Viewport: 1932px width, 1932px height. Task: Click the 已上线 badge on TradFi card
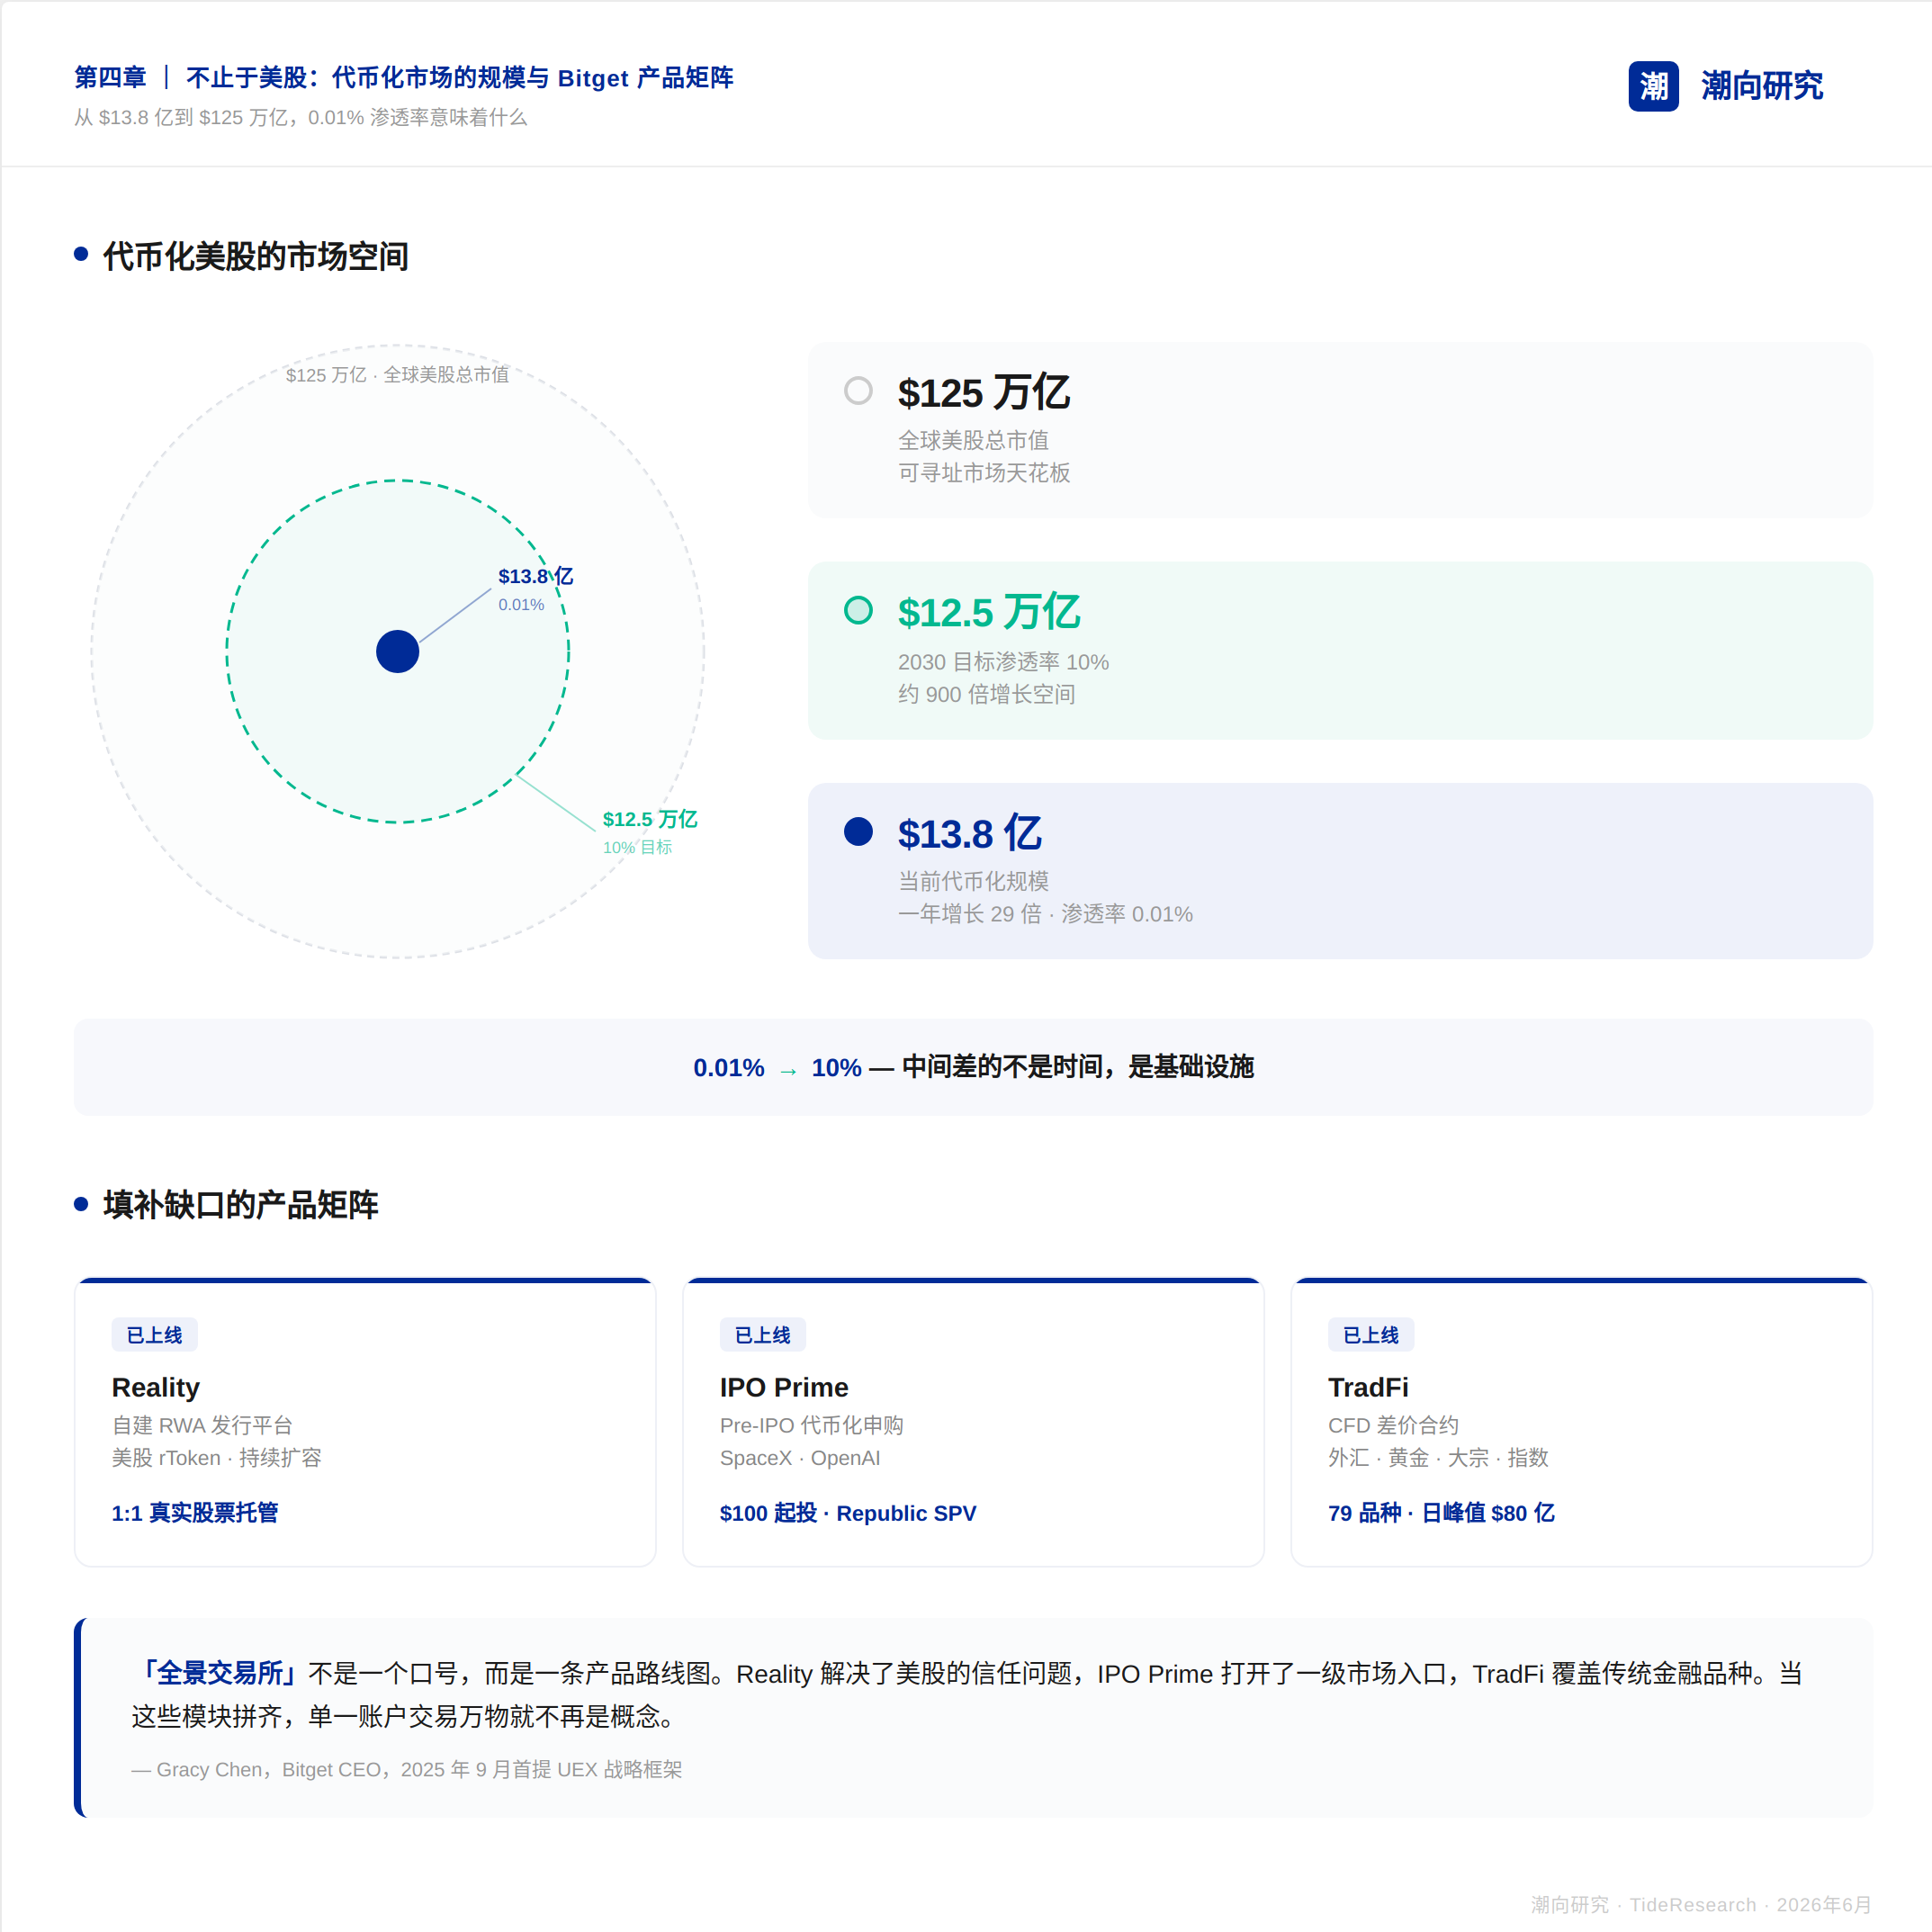(x=1370, y=1334)
